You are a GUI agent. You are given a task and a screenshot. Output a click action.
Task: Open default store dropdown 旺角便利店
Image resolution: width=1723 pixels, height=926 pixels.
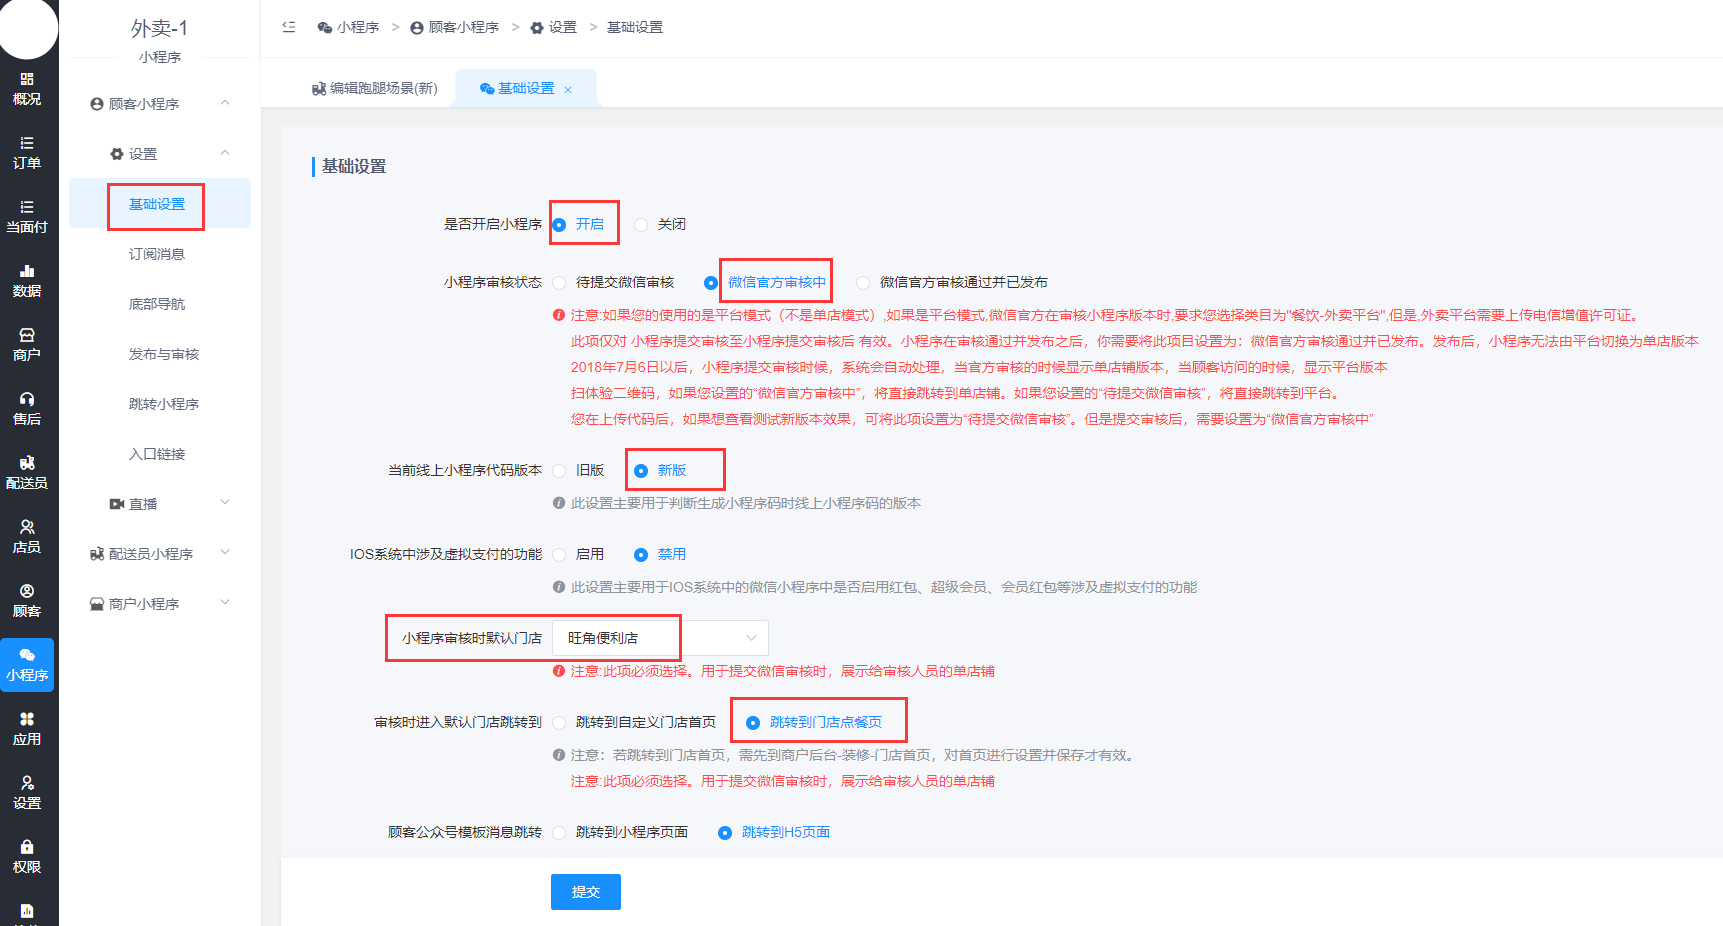[660, 638]
